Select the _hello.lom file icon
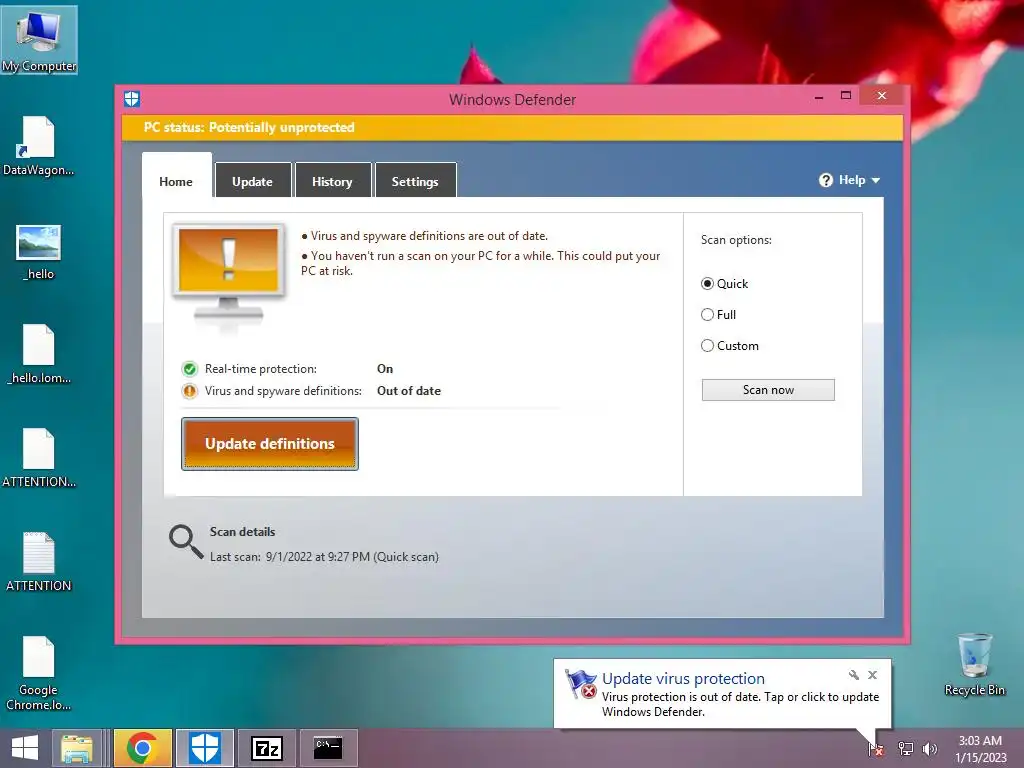Image resolution: width=1024 pixels, height=768 pixels. point(39,354)
